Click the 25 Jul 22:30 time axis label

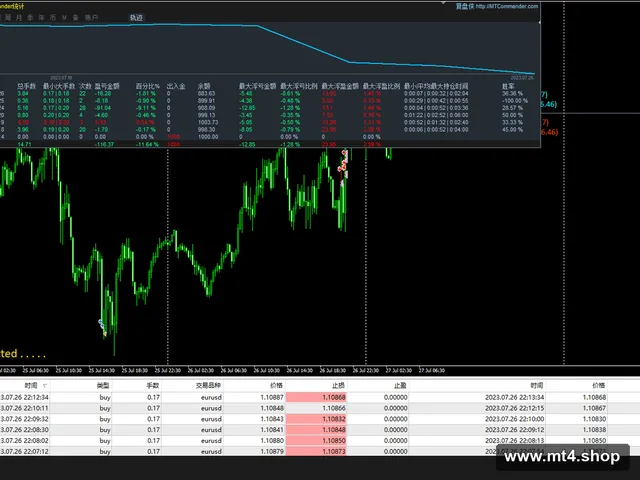(168, 371)
